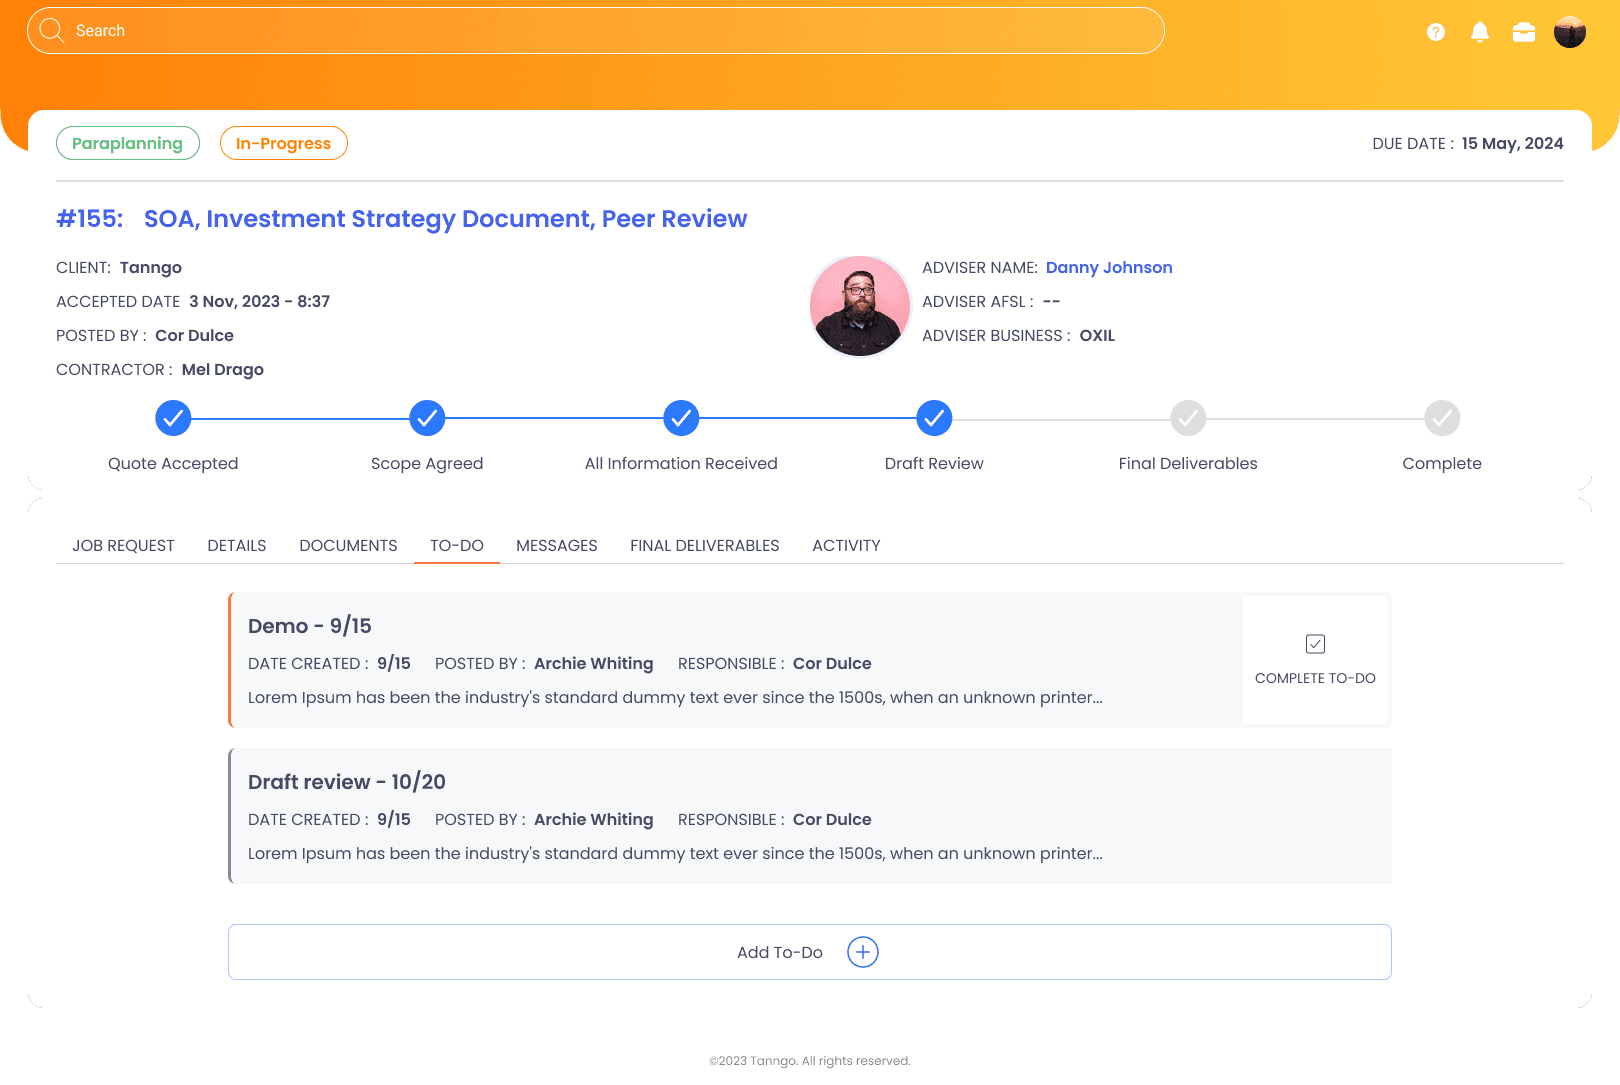Image resolution: width=1620 pixels, height=1085 pixels.
Task: Select the Scope Agreed progress checkmark
Action: click(427, 418)
